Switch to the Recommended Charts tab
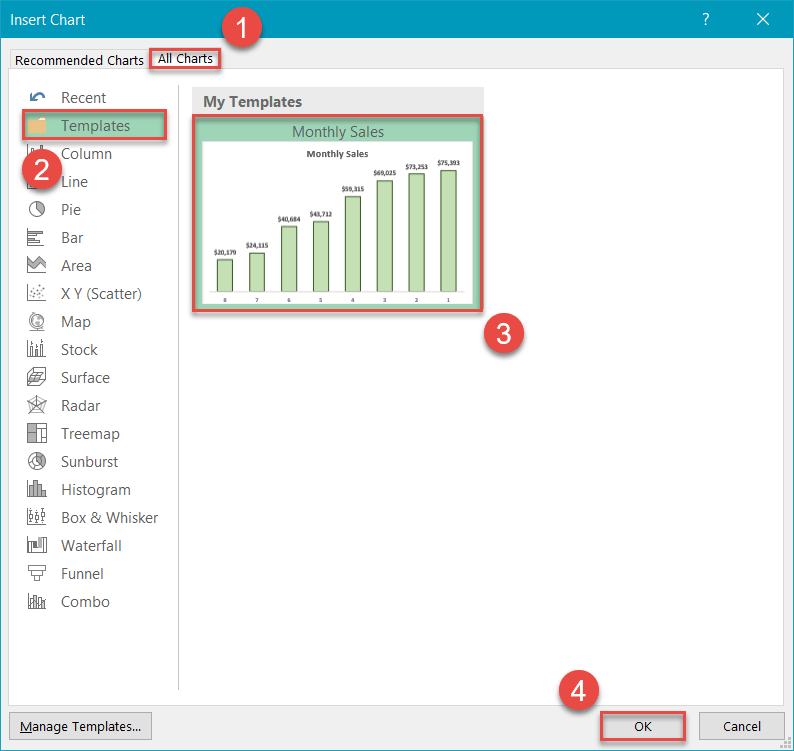The image size is (794, 751). (79, 60)
